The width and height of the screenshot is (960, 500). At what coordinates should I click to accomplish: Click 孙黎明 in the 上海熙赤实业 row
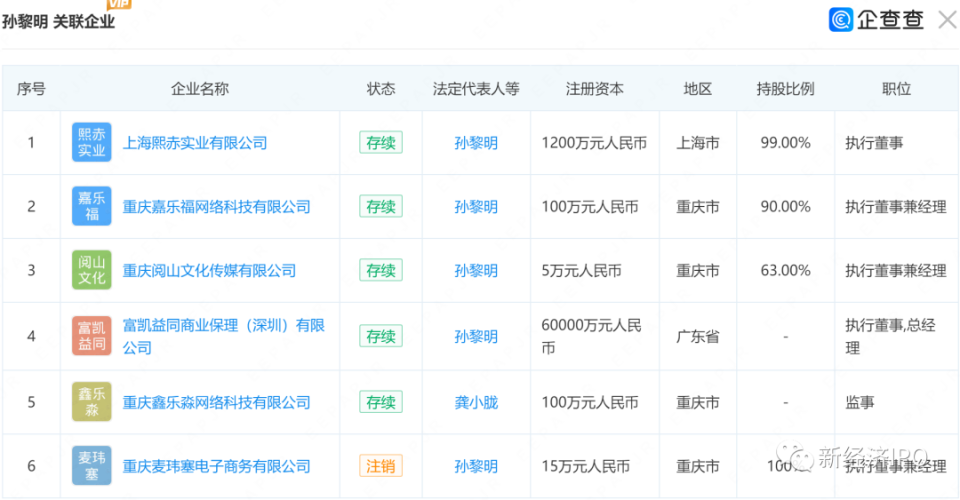point(476,143)
